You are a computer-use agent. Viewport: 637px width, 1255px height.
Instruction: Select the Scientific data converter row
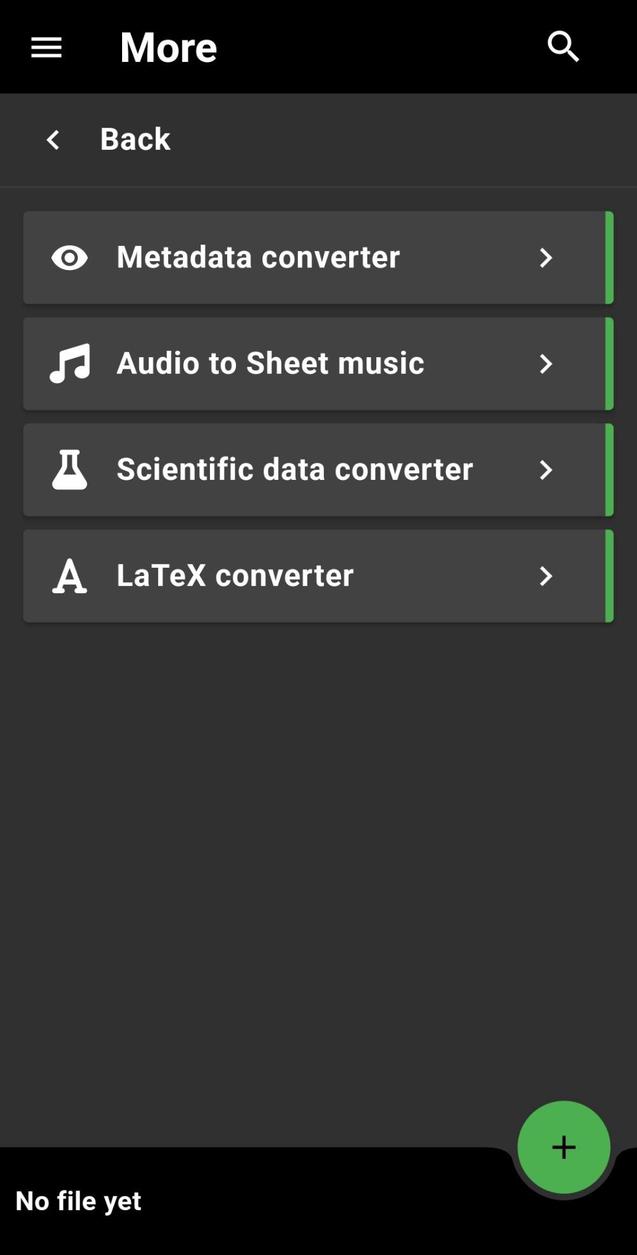pyautogui.click(x=295, y=468)
